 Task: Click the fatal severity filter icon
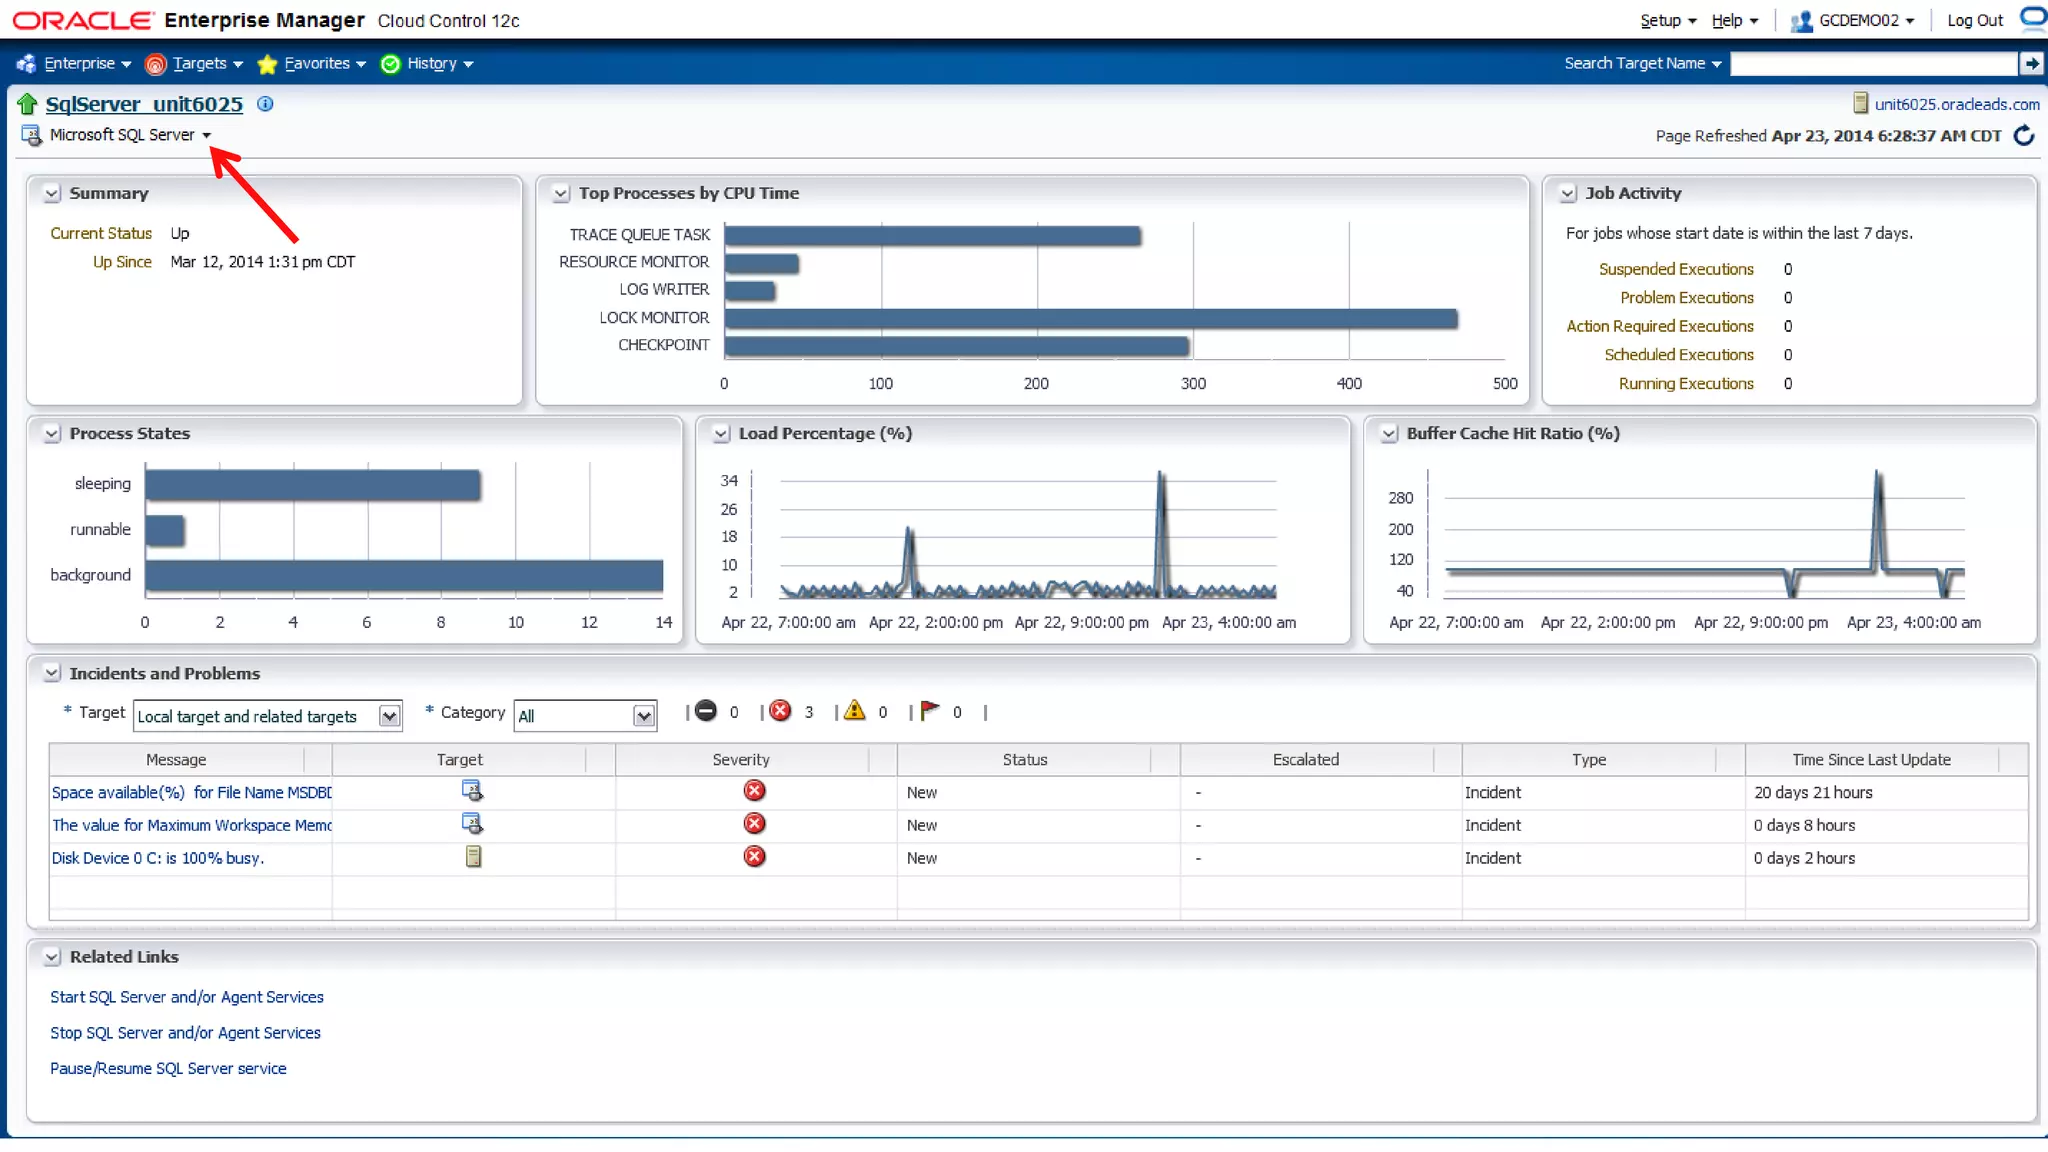tap(706, 711)
